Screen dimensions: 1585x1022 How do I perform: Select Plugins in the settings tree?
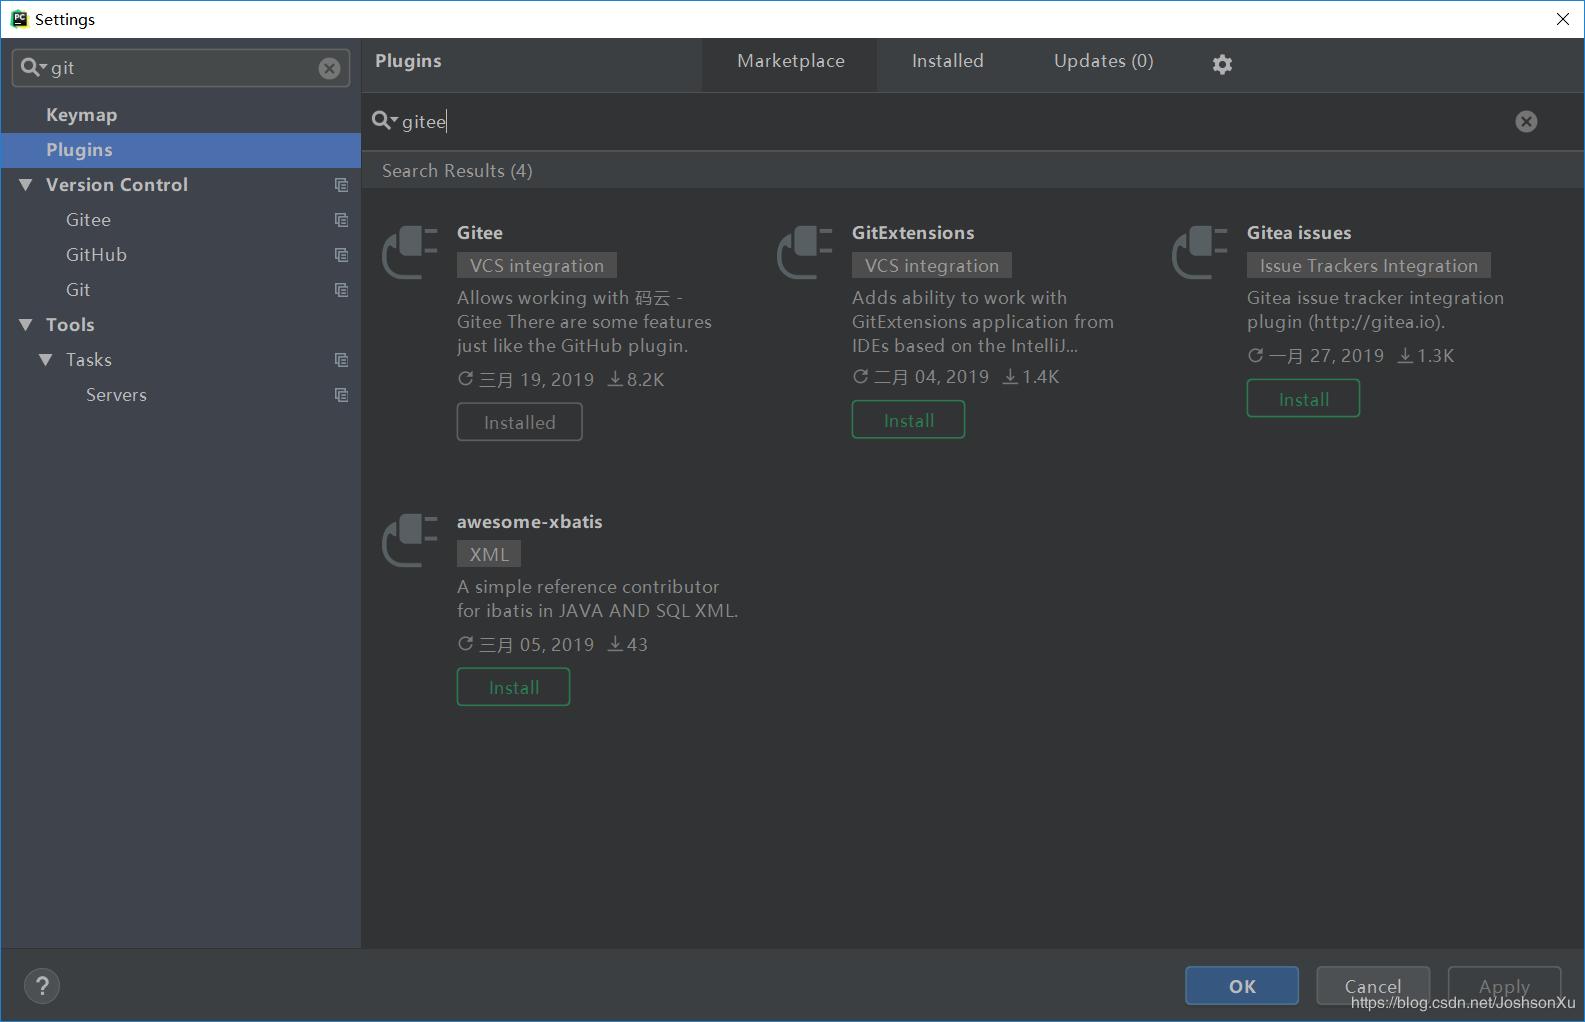click(180, 150)
